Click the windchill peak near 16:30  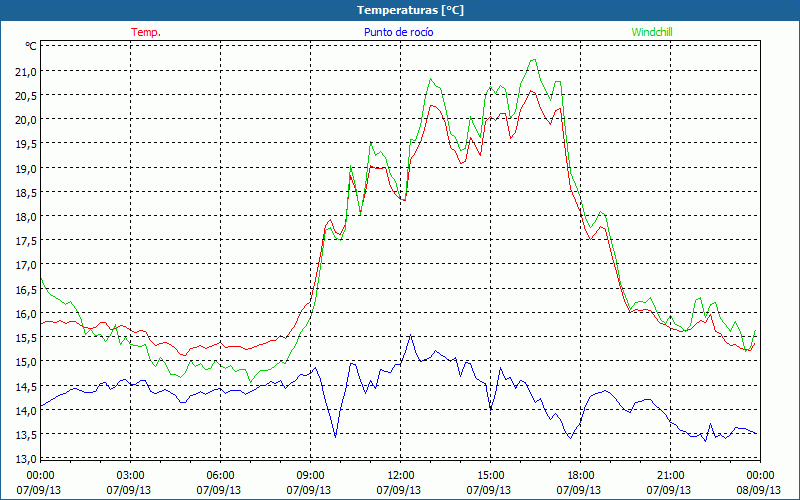tap(534, 60)
